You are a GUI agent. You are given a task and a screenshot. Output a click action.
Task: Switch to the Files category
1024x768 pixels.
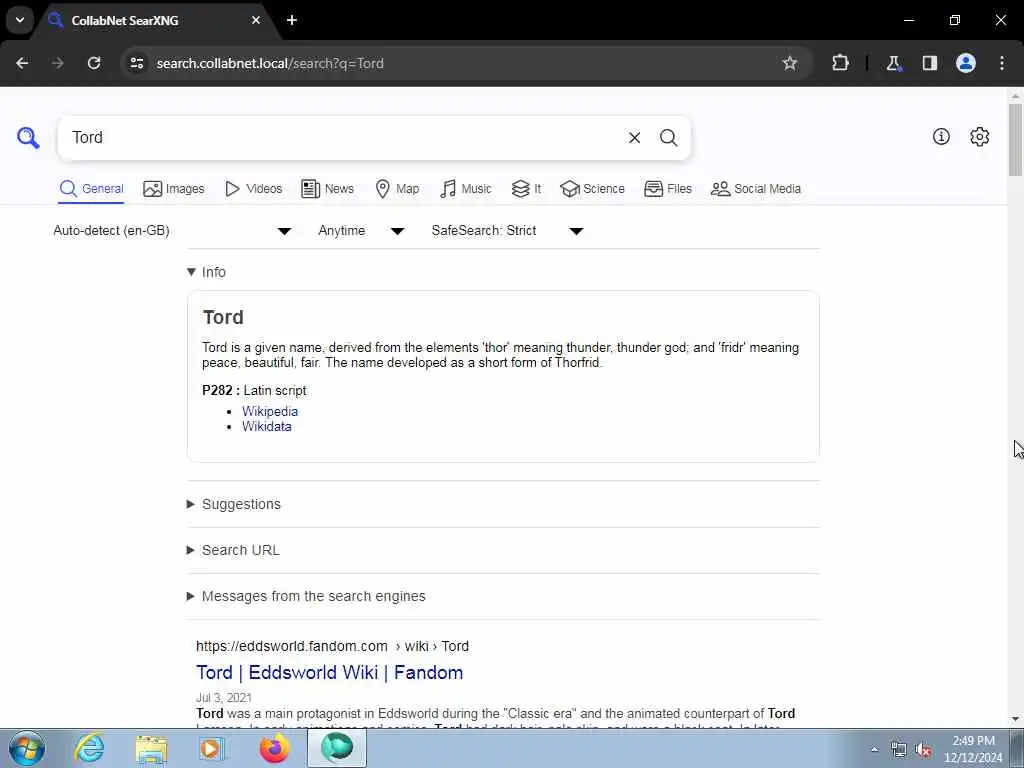667,189
